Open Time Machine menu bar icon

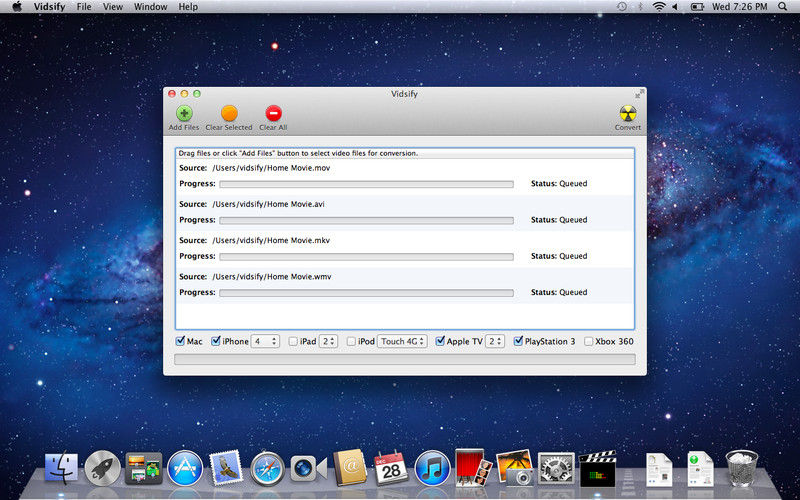pos(622,7)
